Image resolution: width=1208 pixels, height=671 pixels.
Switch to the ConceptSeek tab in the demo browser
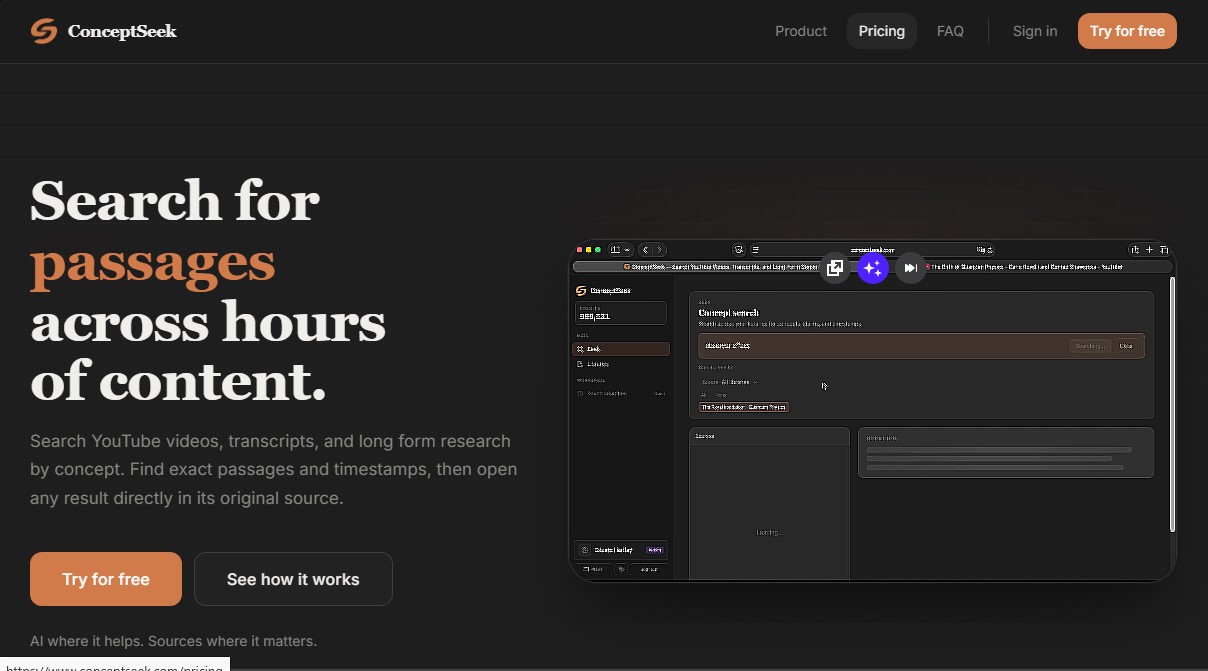click(720, 267)
